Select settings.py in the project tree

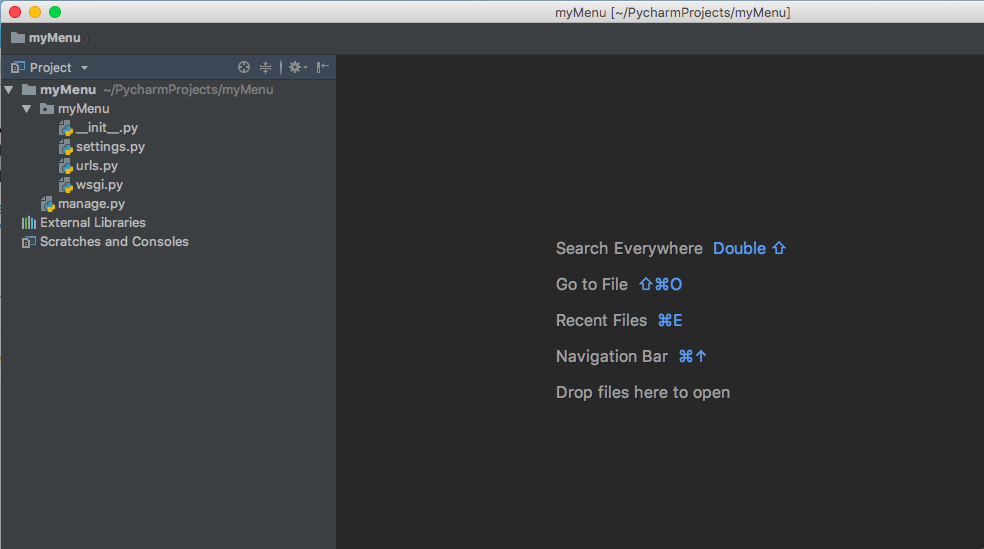click(x=110, y=147)
